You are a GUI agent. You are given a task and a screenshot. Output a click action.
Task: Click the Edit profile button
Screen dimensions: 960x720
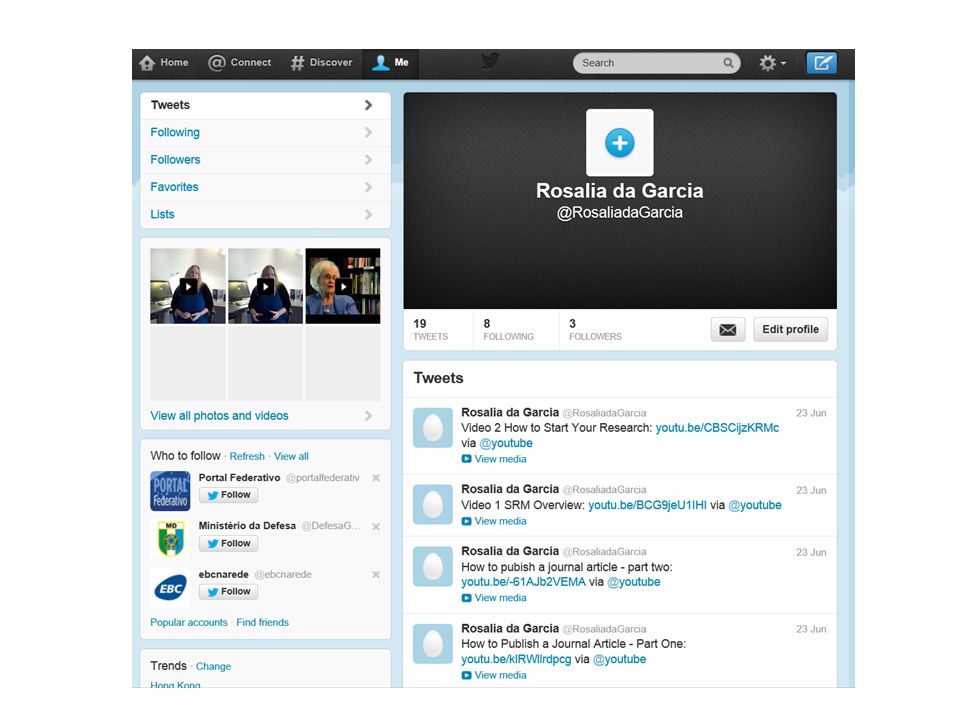[790, 329]
